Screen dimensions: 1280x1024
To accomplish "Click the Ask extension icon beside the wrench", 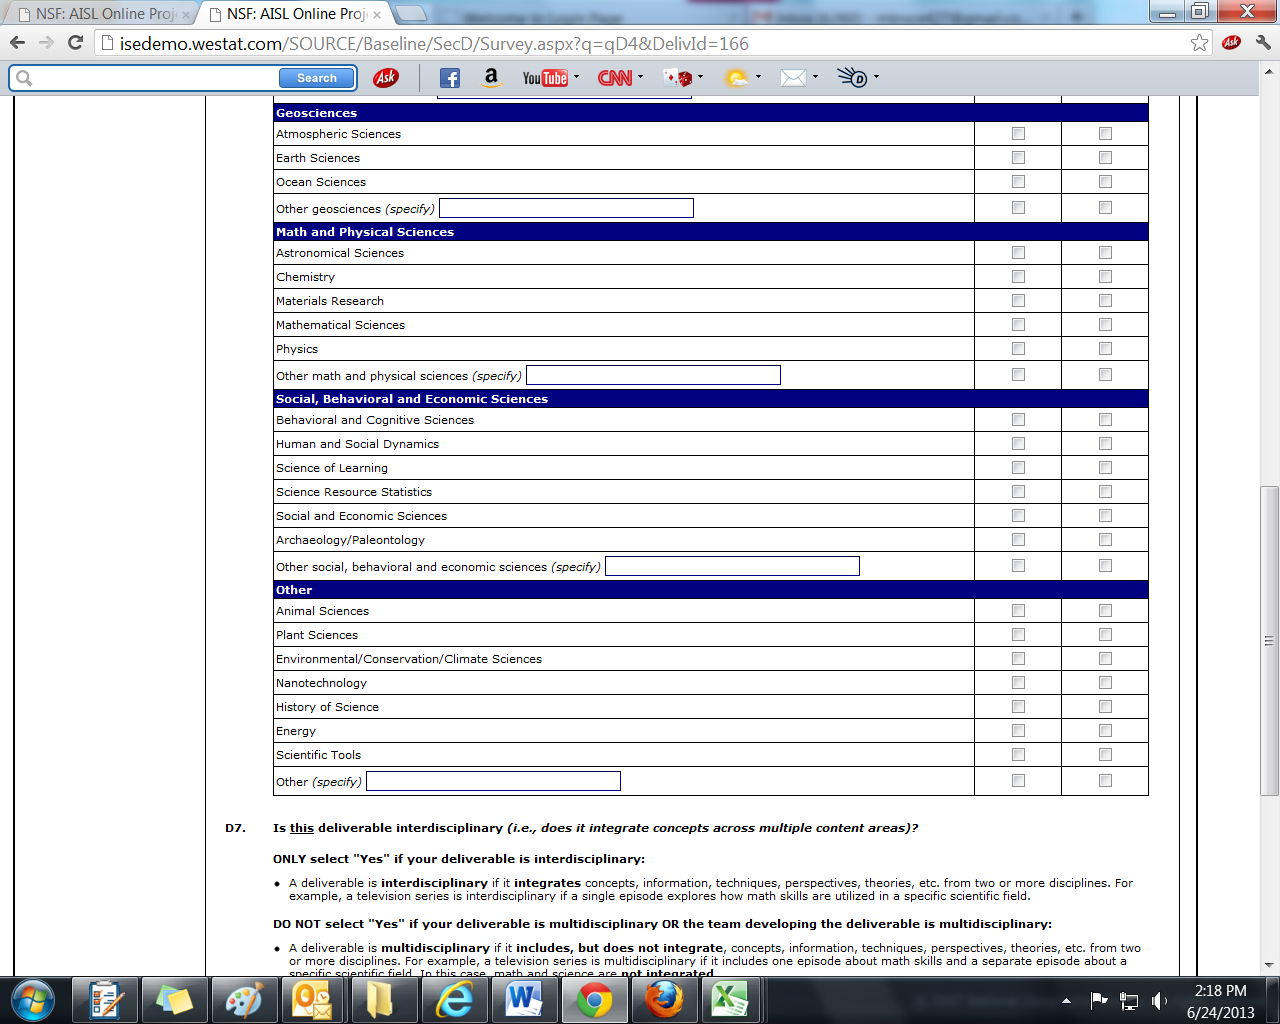I will [1232, 43].
